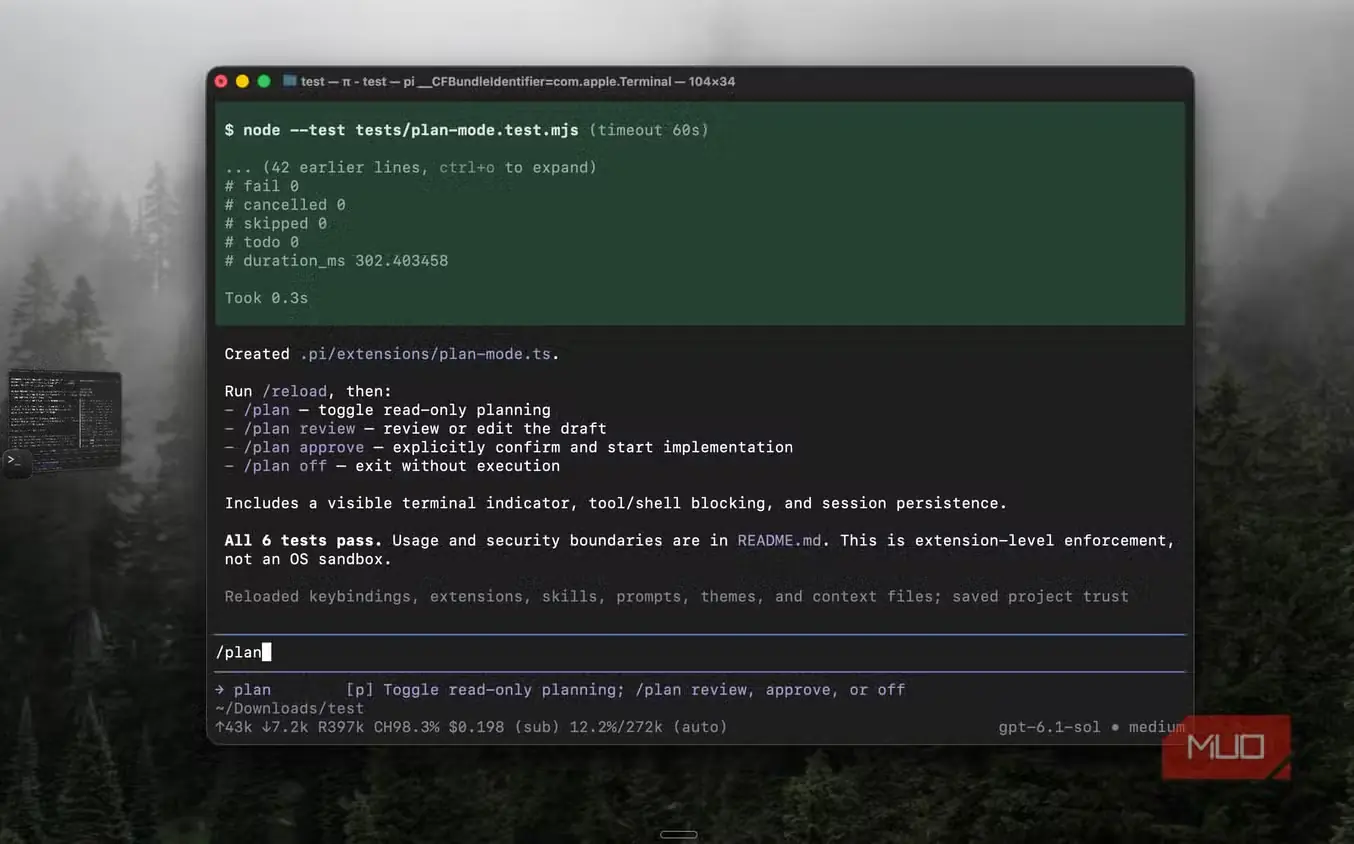Click the "toggle read-only planning" list line
The height and width of the screenshot is (844, 1354).
(388, 410)
